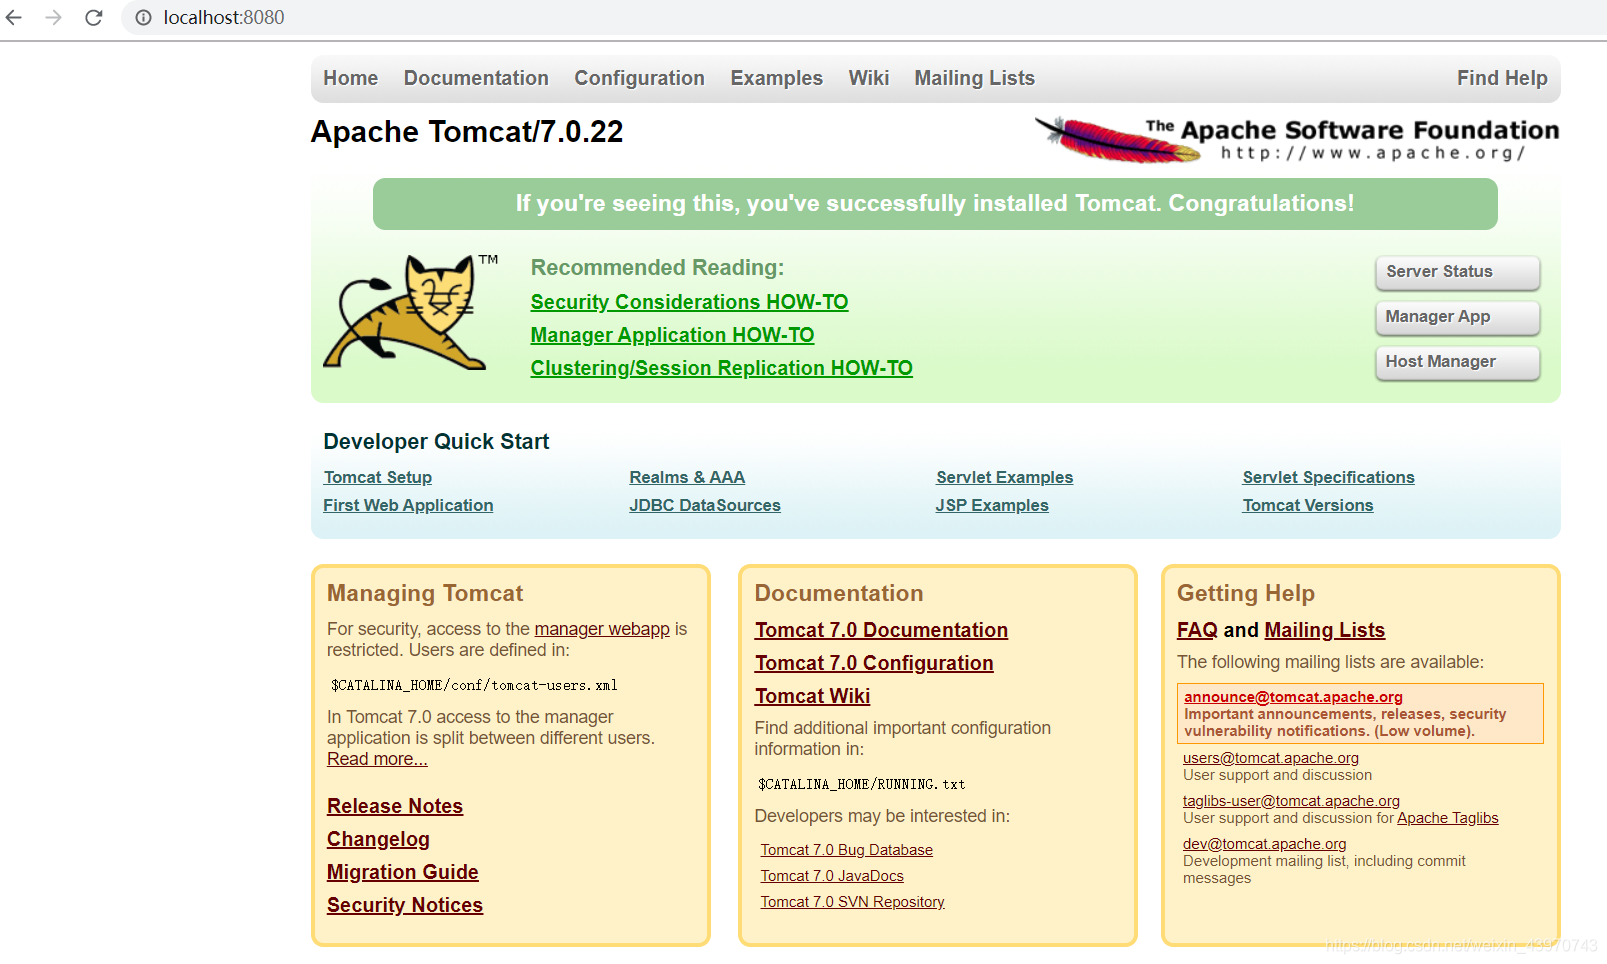Open the Home menu item
Image resolution: width=1607 pixels, height=964 pixels.
pos(350,78)
